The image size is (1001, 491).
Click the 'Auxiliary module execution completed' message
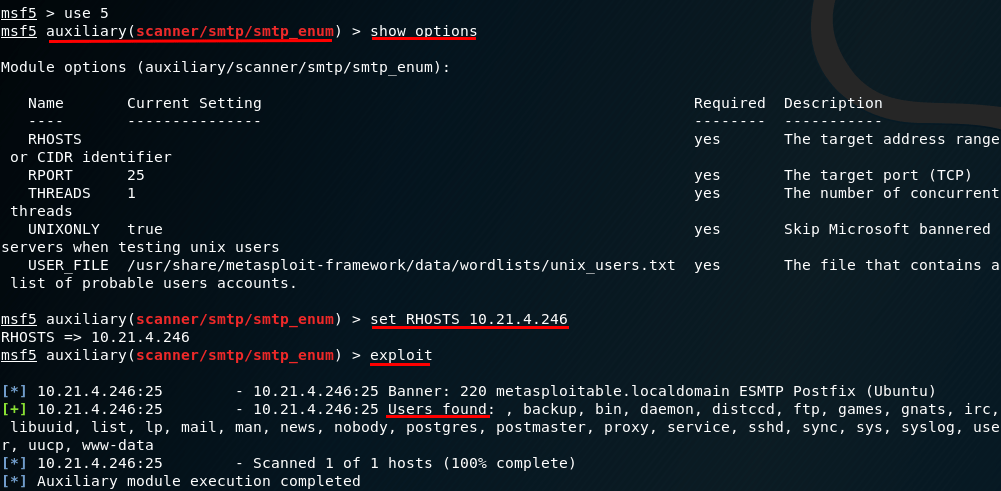pos(198,481)
